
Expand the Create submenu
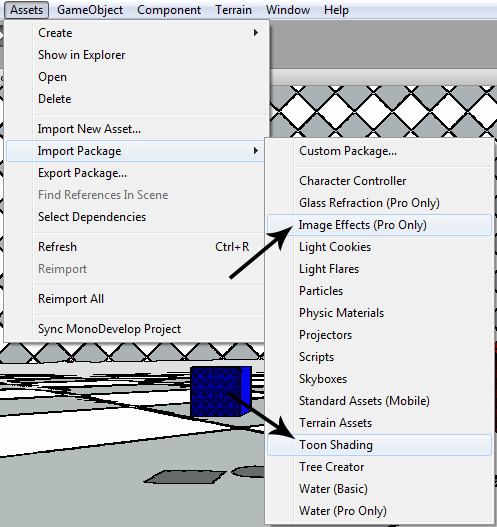pos(135,33)
